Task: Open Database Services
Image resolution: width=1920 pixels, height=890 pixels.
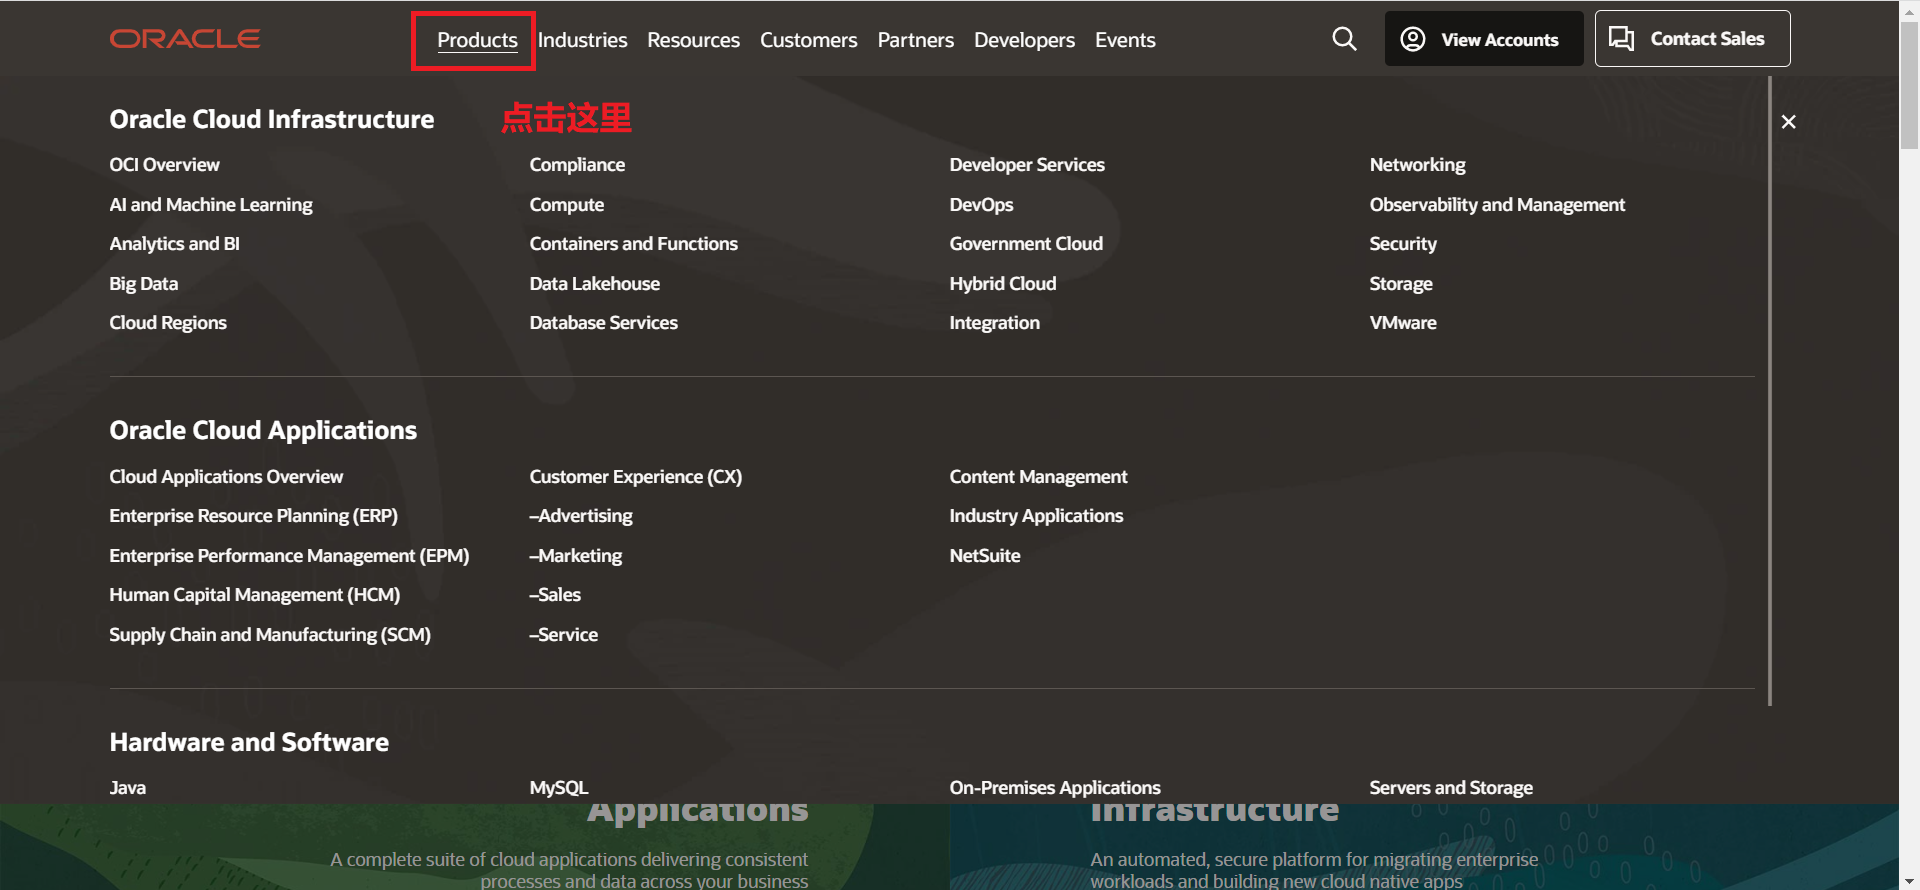Action: point(604,323)
